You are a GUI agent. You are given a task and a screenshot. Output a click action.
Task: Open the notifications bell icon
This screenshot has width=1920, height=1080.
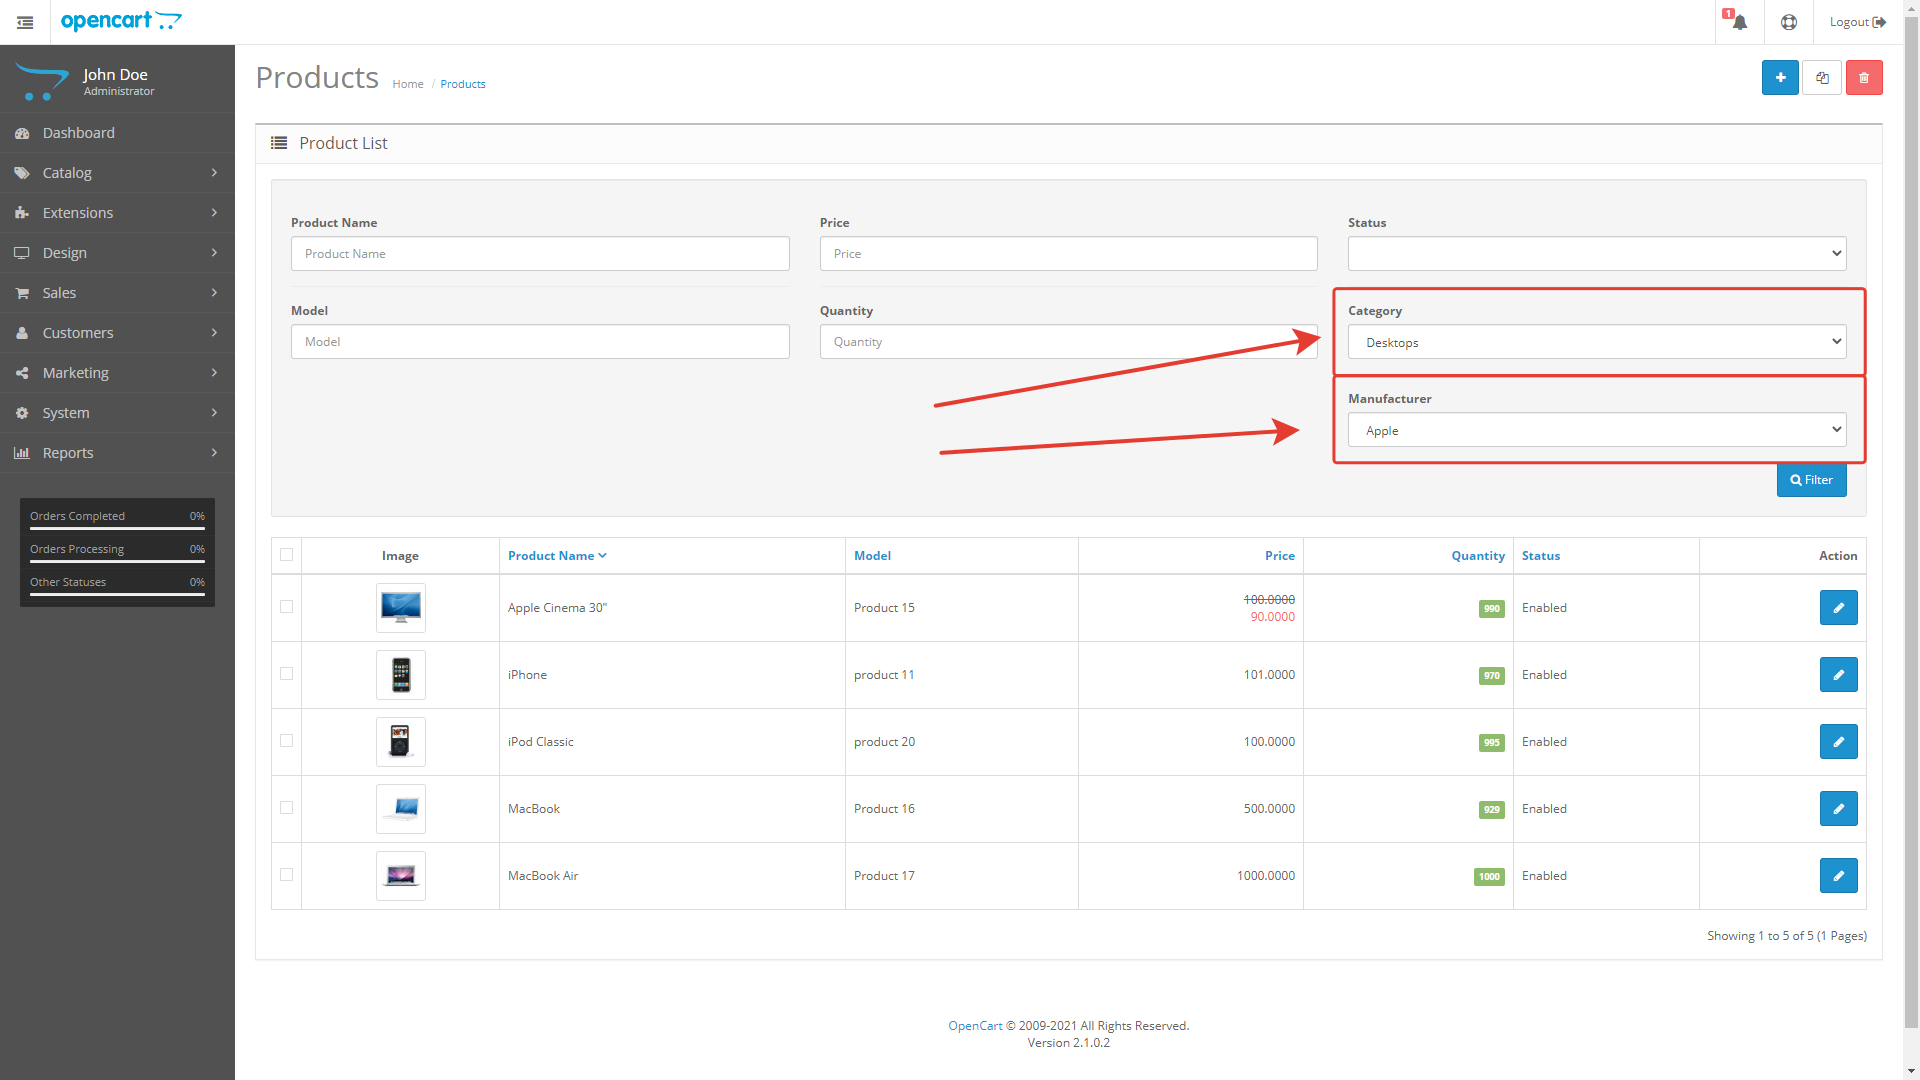(1739, 22)
